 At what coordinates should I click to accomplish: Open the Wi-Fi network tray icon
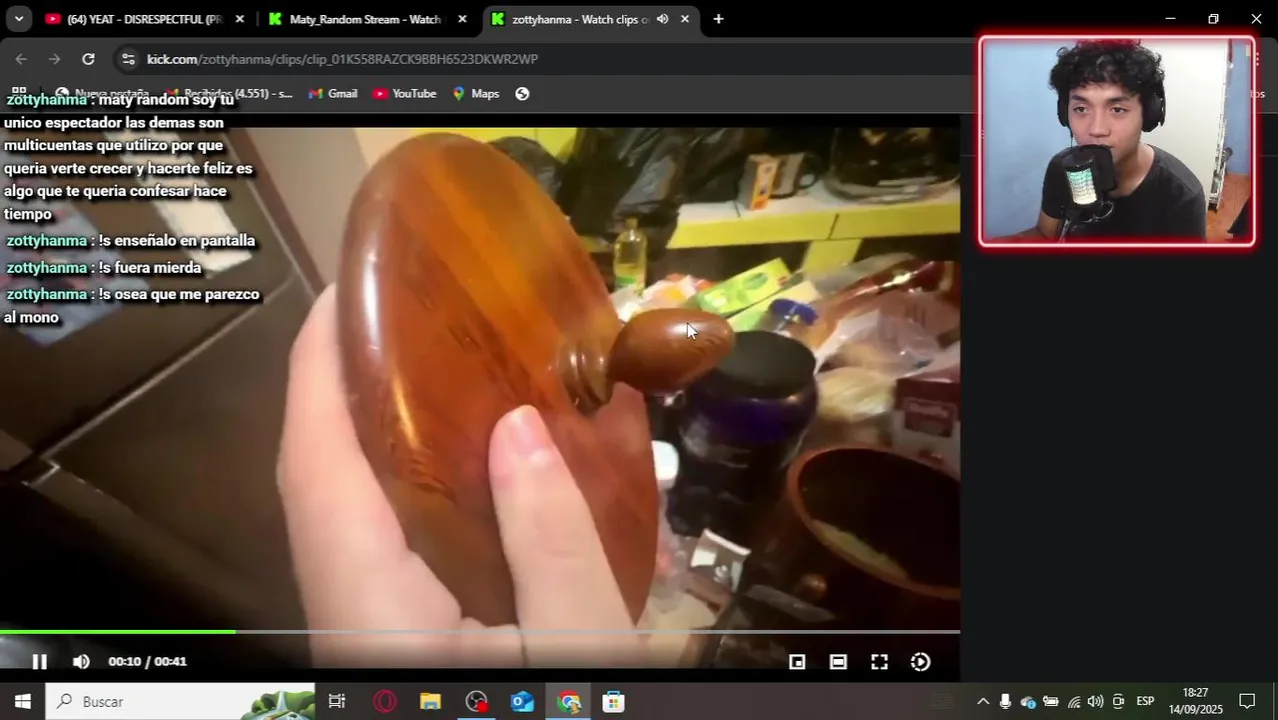(x=1074, y=701)
